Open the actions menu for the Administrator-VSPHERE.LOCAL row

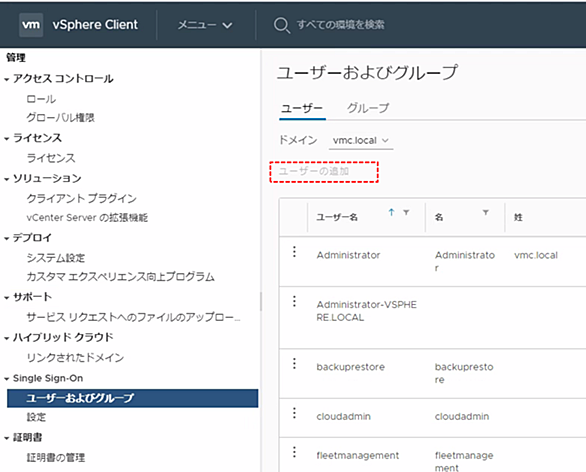[x=294, y=301]
